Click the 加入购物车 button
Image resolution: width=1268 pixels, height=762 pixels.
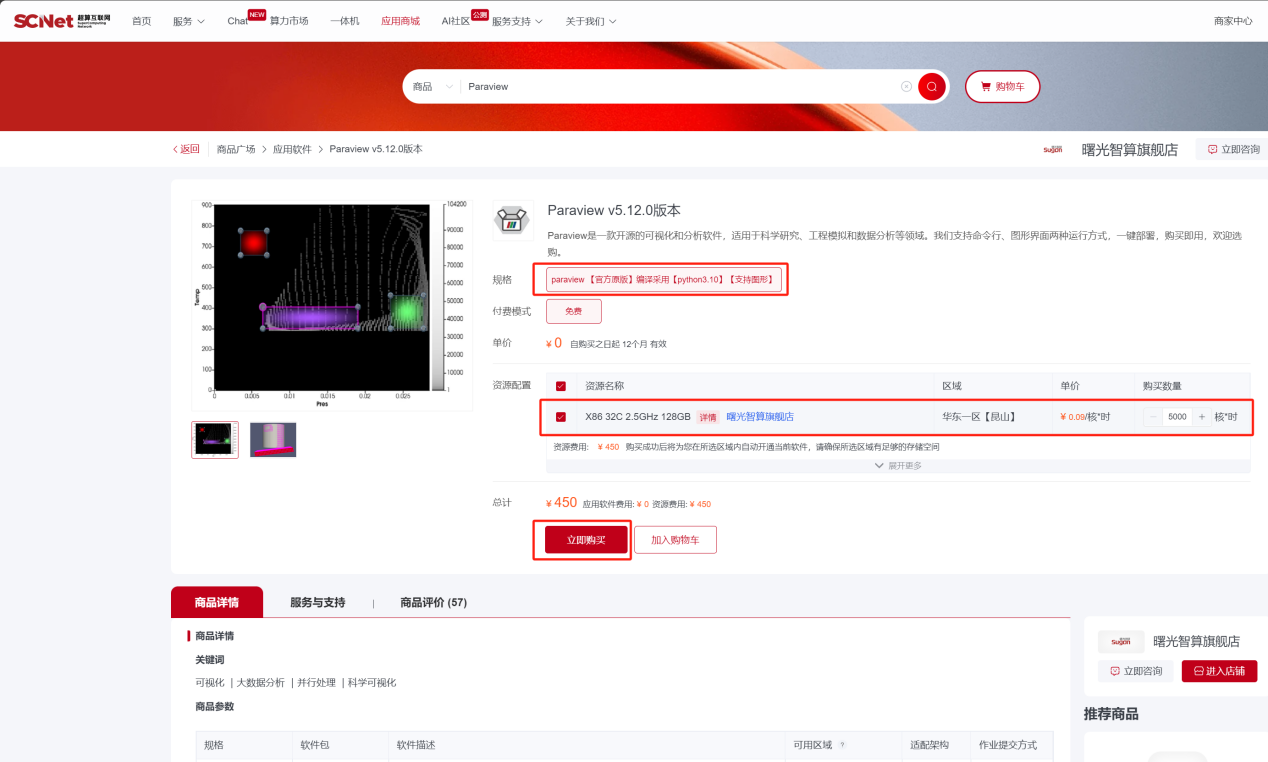click(x=675, y=540)
